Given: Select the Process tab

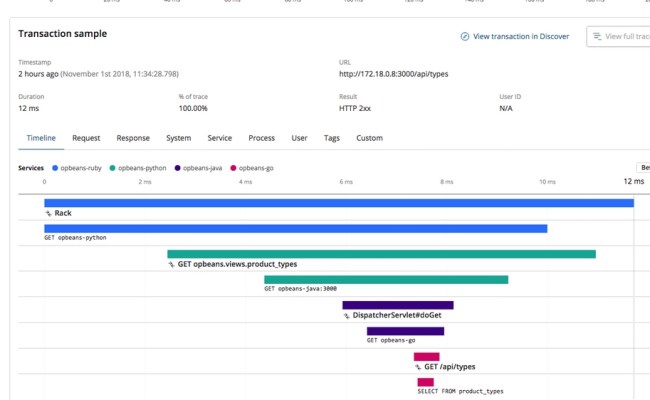Looking at the screenshot, I should click(x=262, y=138).
